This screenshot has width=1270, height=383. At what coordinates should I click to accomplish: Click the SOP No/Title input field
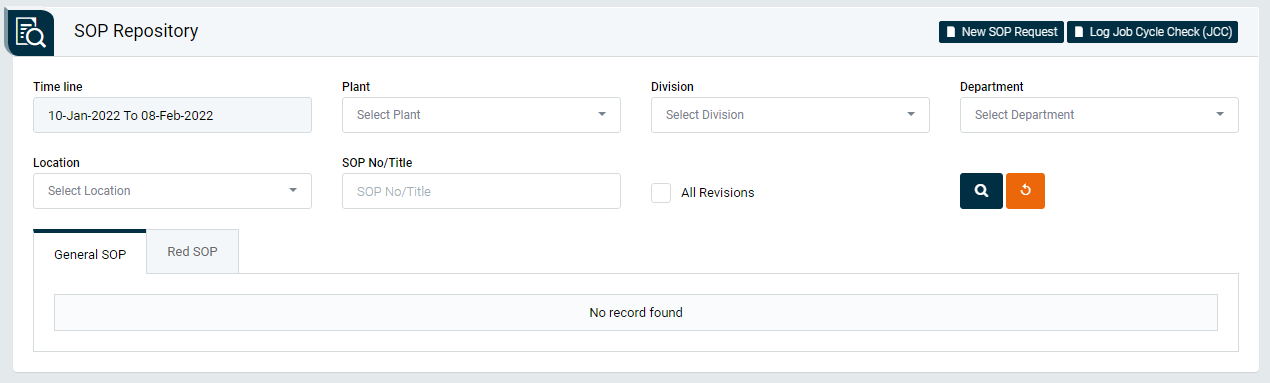[x=481, y=191]
